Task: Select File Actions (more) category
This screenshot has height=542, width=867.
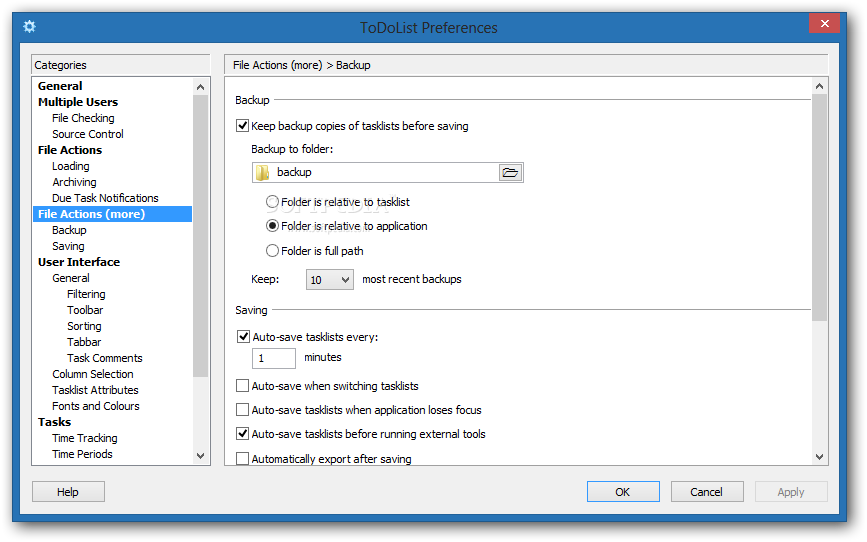Action: [113, 214]
